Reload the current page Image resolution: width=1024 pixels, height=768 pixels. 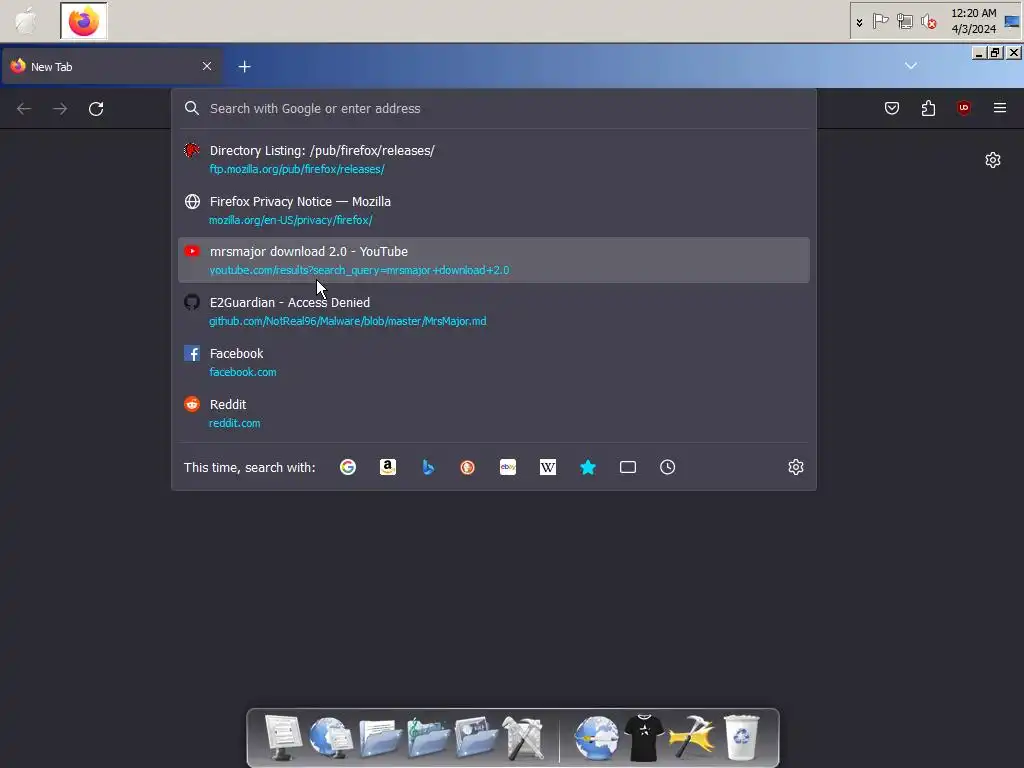(x=96, y=108)
